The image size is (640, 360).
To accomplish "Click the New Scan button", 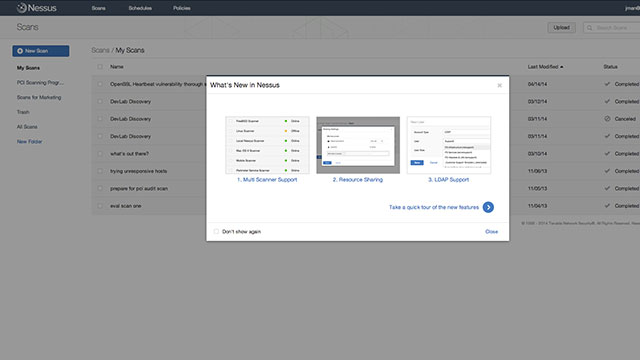I will click(41, 51).
